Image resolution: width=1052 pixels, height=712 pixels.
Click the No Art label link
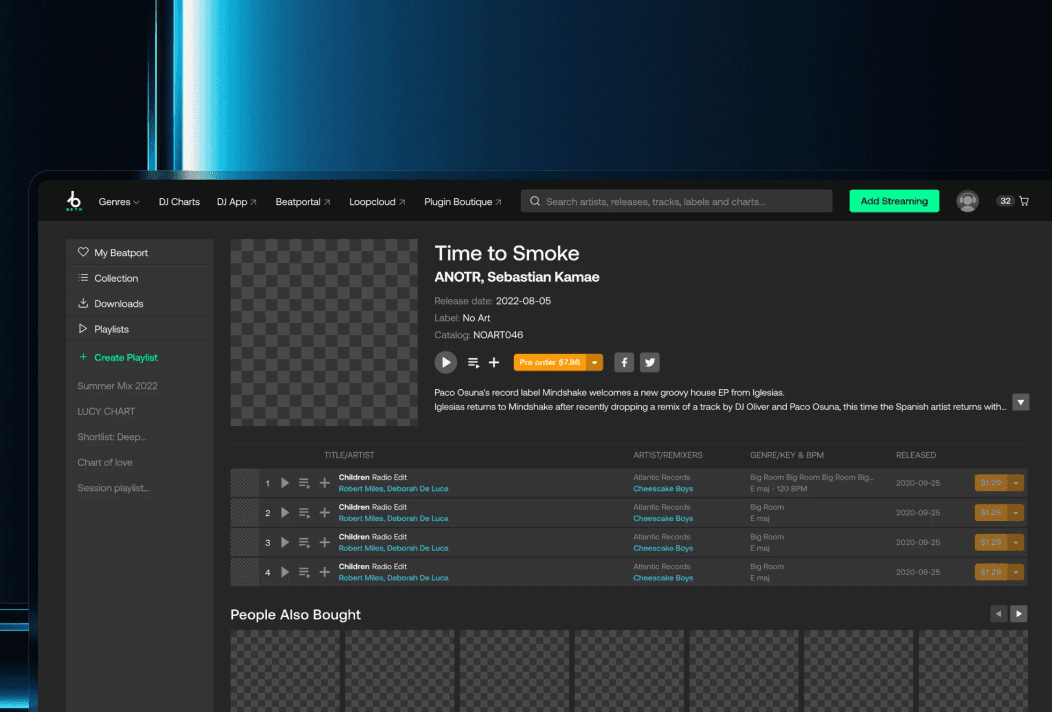476,318
